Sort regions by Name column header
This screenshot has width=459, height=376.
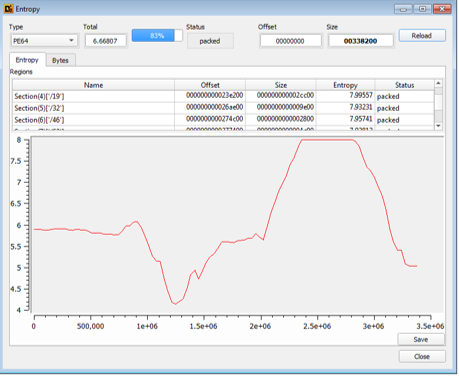(93, 85)
